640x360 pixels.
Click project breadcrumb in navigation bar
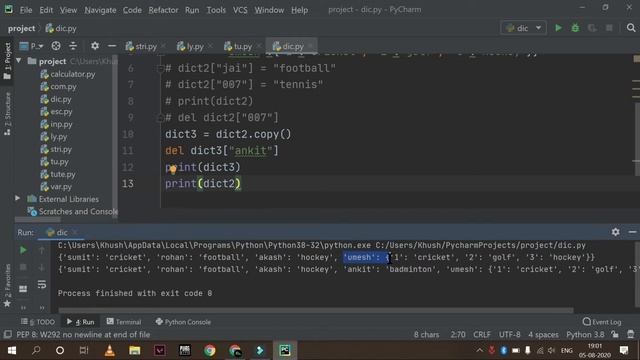coord(21,28)
